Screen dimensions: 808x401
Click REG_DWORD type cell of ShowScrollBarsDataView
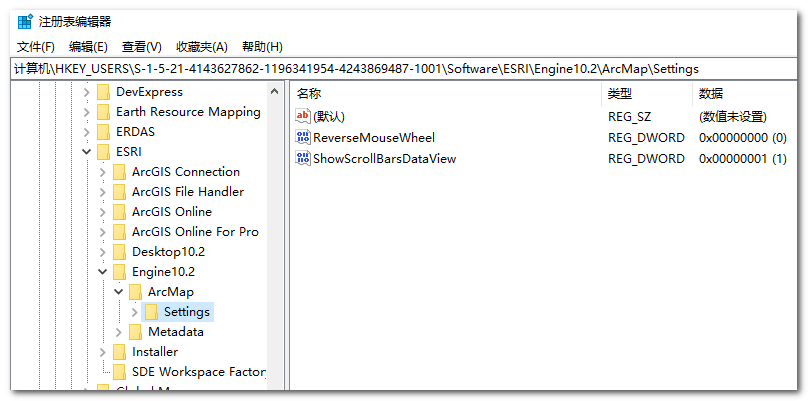click(x=646, y=158)
